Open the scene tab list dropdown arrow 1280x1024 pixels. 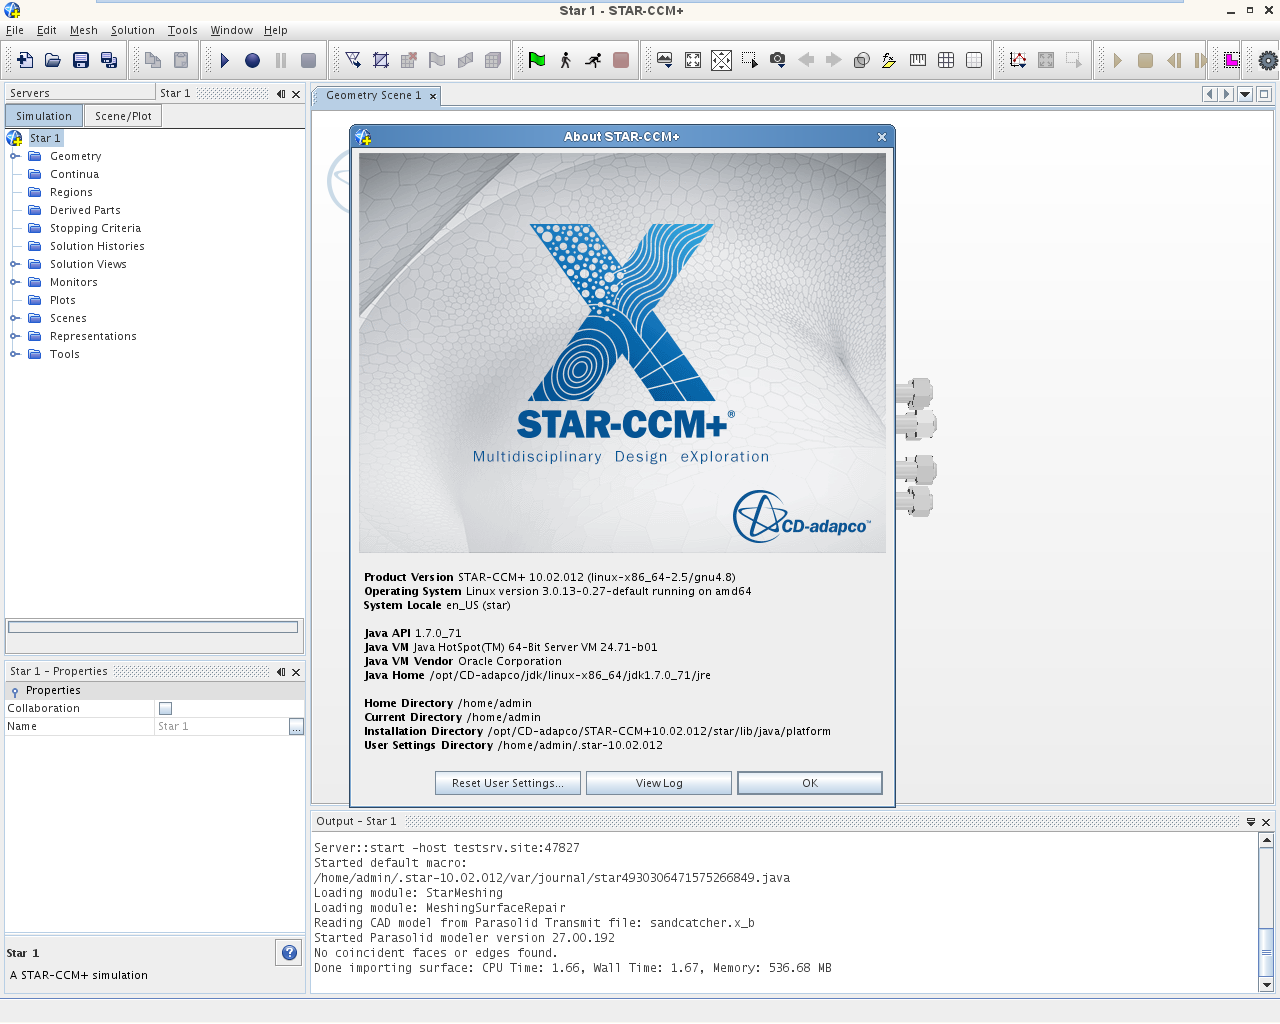click(1245, 94)
